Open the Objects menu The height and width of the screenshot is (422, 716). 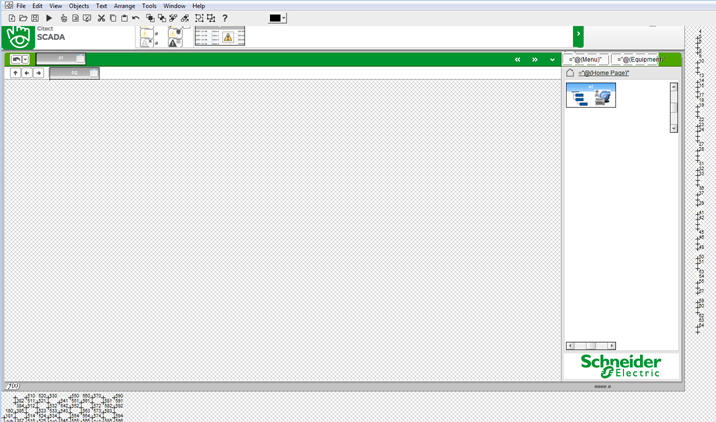(78, 6)
